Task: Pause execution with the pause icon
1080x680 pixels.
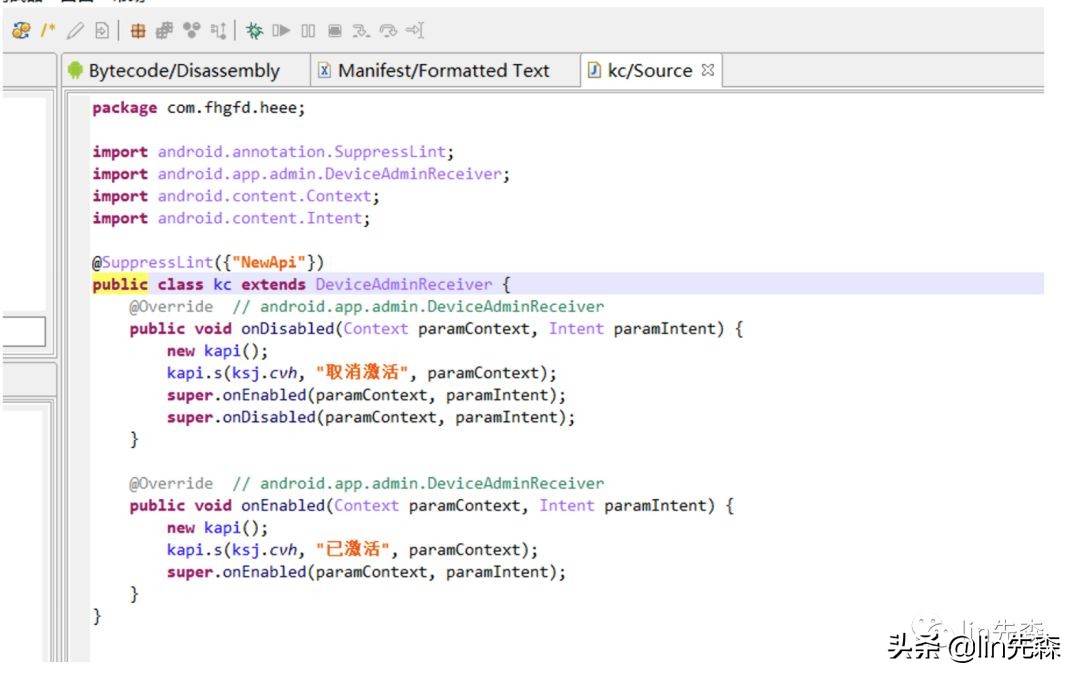Action: point(308,31)
